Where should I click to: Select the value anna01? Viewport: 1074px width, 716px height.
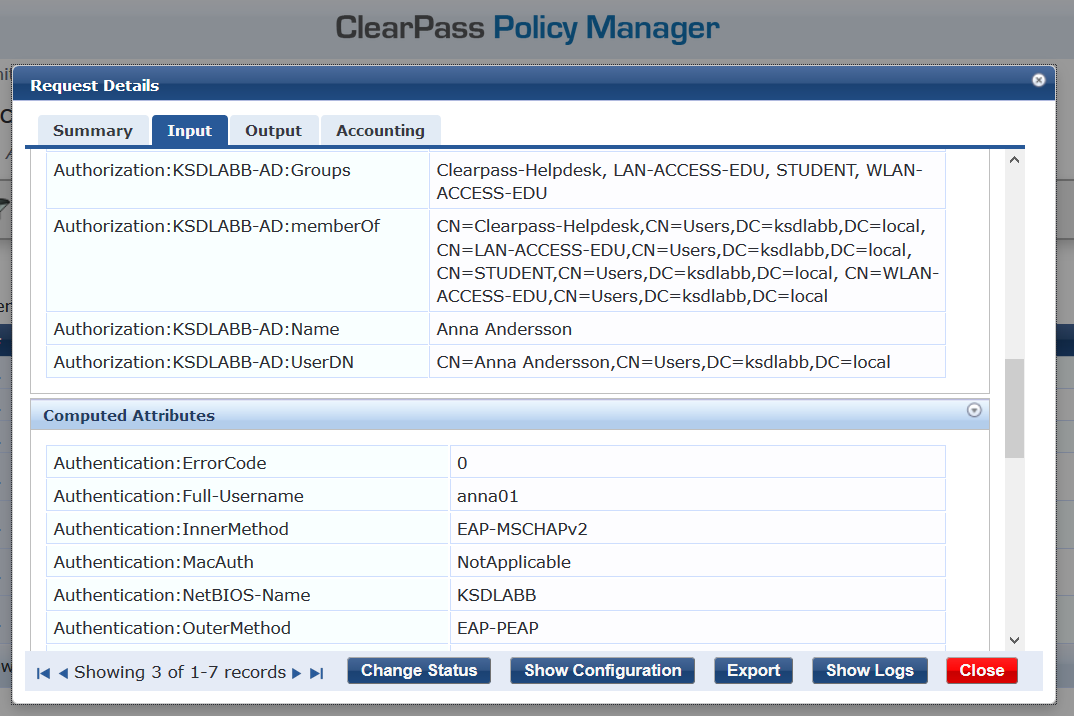[x=488, y=496]
